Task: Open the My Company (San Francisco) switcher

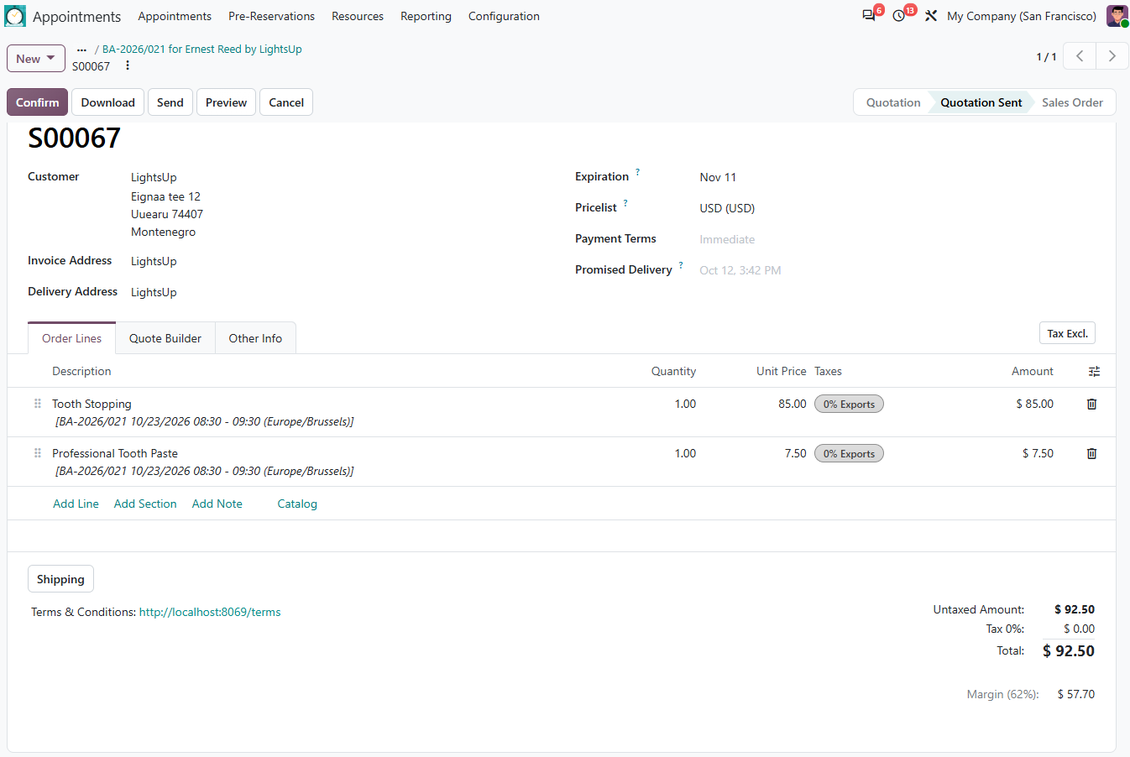Action: point(1022,16)
